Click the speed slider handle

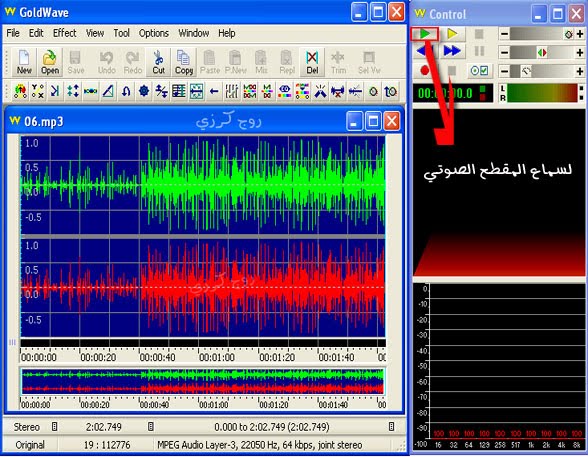526,71
